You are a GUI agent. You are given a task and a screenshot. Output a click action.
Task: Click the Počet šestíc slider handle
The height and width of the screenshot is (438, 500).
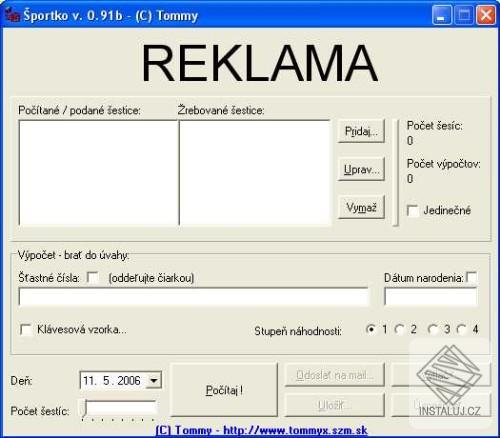click(85, 408)
